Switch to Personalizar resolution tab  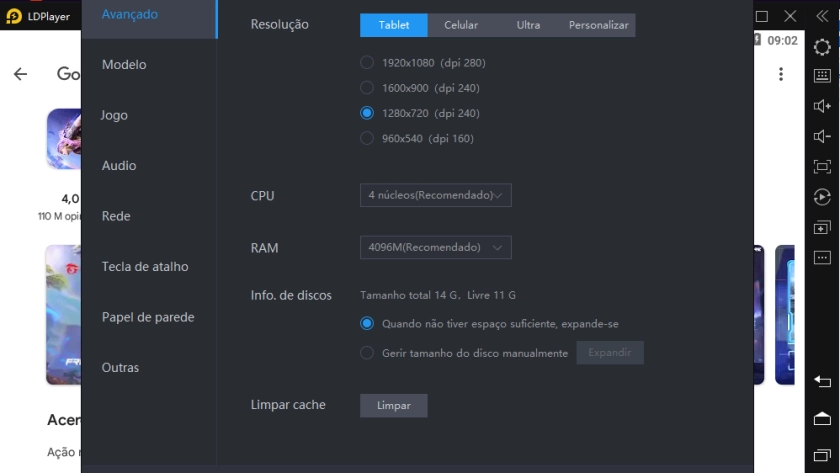click(598, 25)
